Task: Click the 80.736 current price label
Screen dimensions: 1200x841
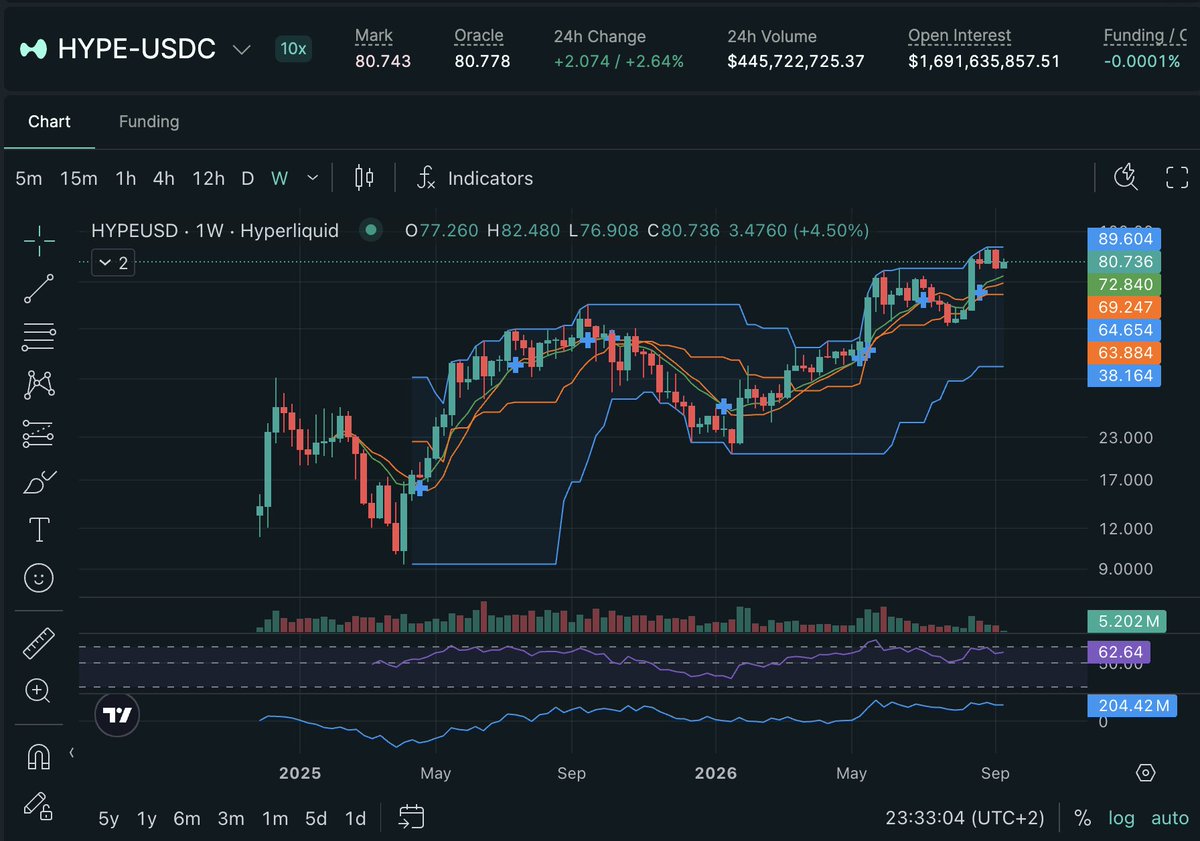Action: [x=1124, y=261]
